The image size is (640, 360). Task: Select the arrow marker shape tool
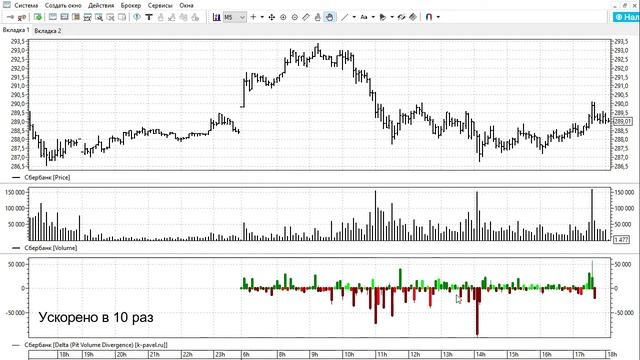pyautogui.click(x=383, y=17)
